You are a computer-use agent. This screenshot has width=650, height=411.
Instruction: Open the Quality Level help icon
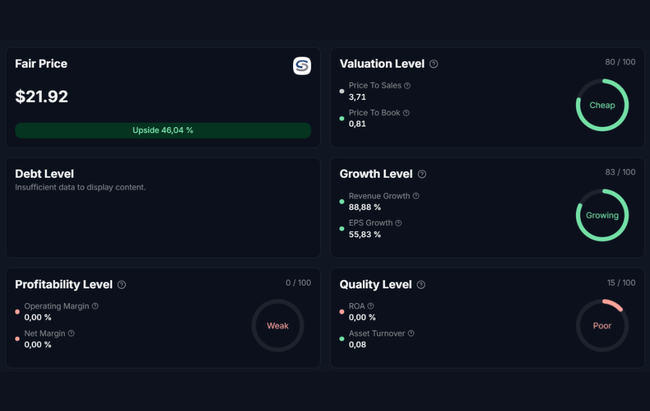(421, 285)
